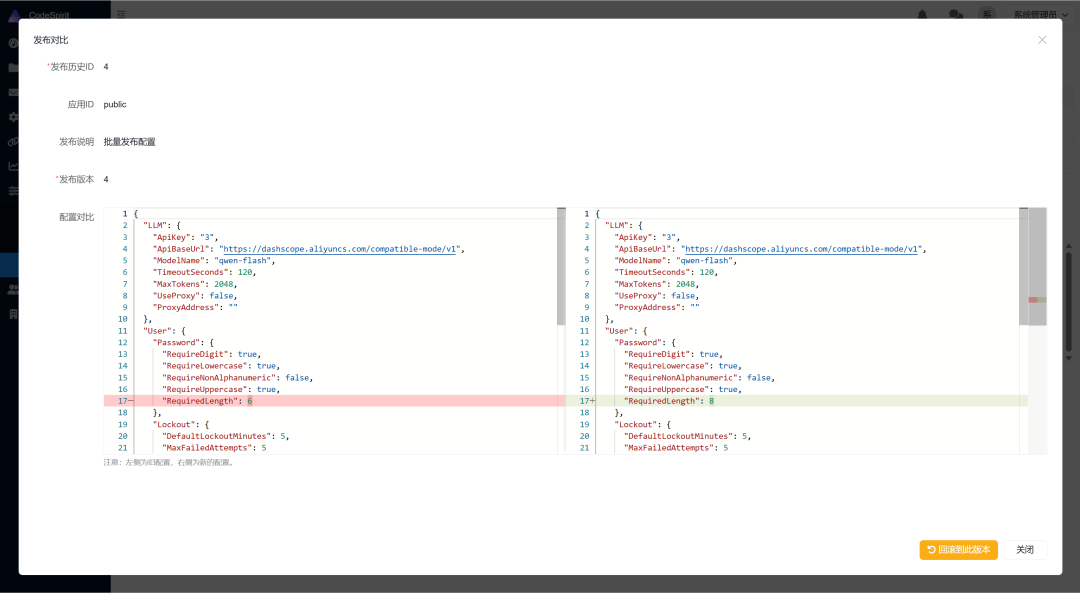This screenshot has width=1080, height=593.
Task: Click the 发布历史ID value 4
Action: pos(106,67)
